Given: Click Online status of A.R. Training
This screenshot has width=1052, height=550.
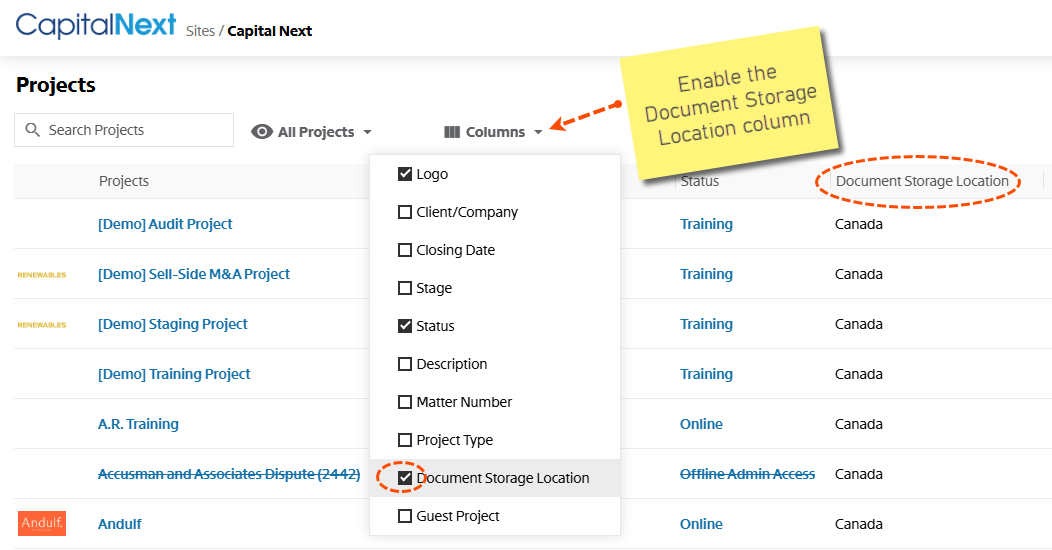Looking at the screenshot, I should (701, 424).
